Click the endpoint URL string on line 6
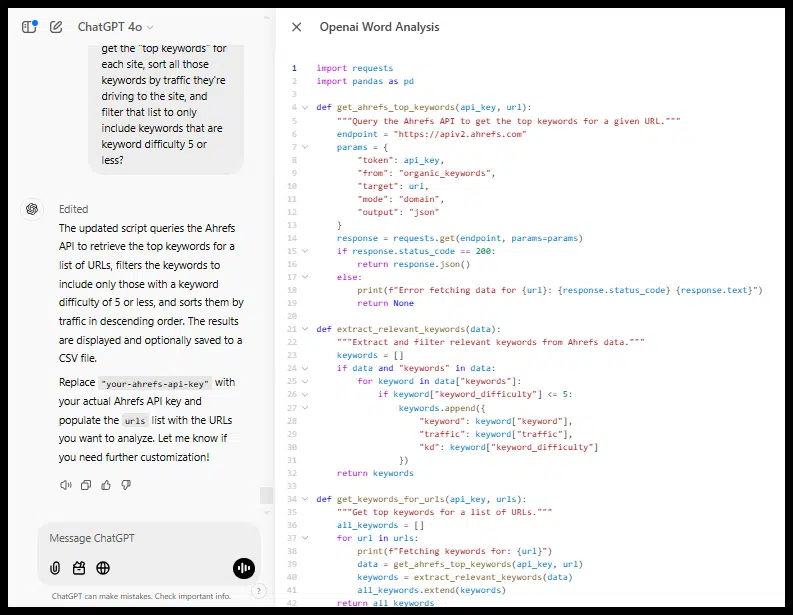This screenshot has height=615, width=793. point(460,134)
